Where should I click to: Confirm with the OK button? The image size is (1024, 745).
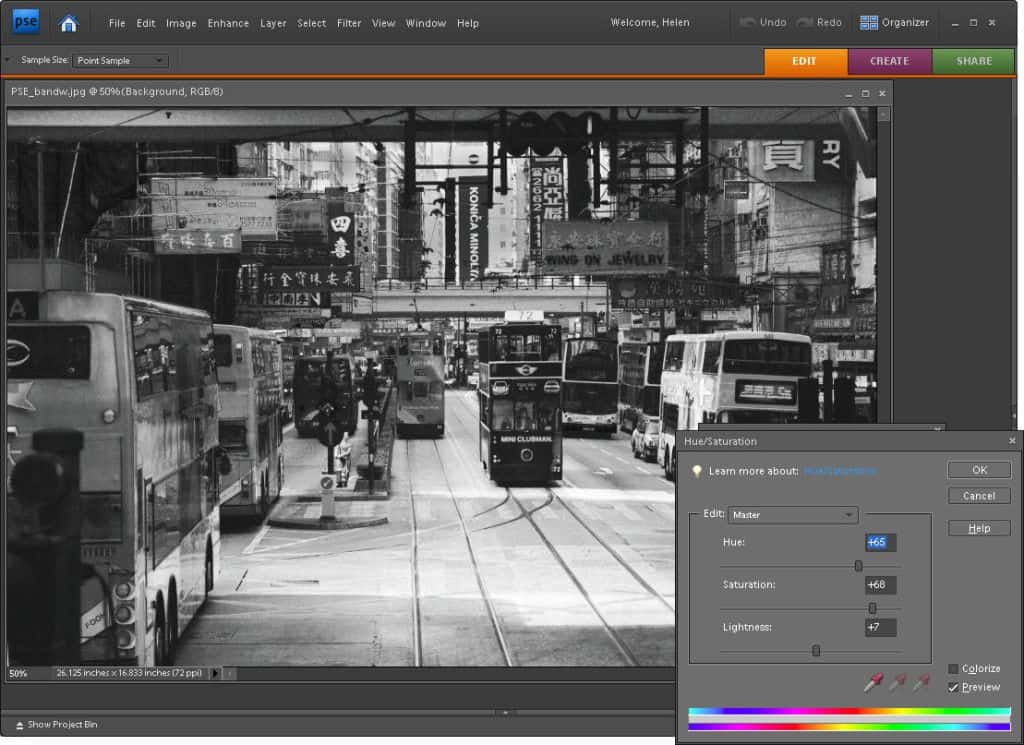pyautogui.click(x=979, y=469)
